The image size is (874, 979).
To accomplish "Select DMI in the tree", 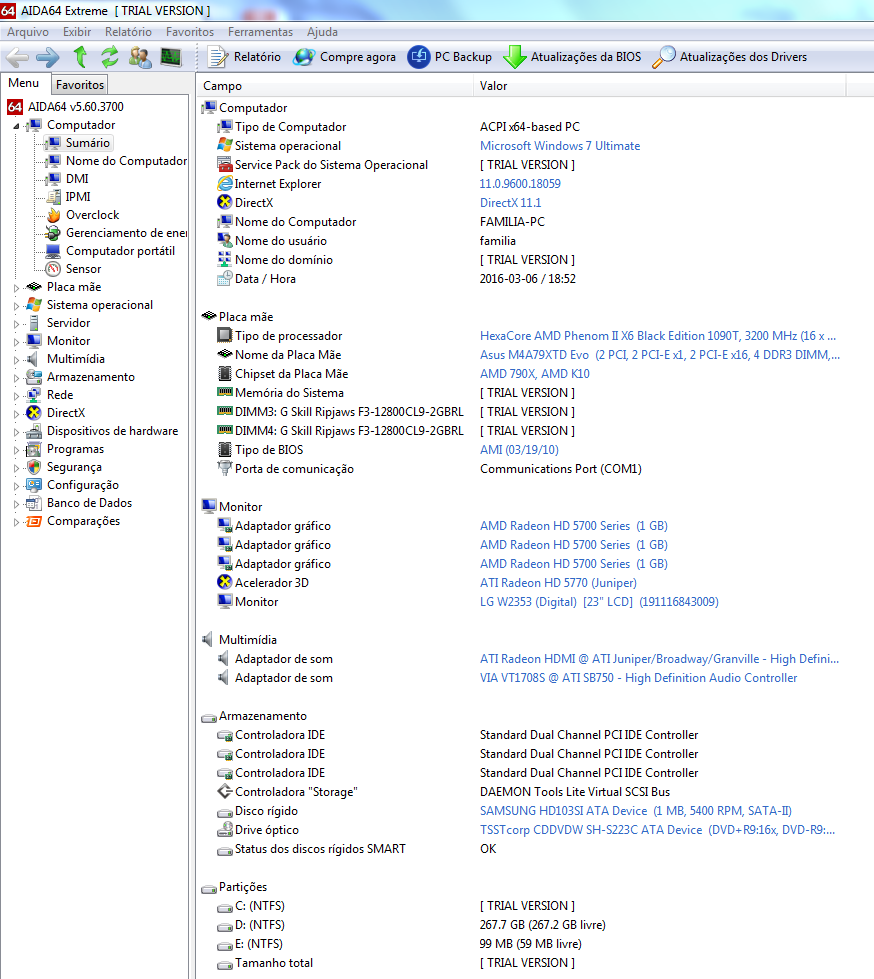I will click(77, 179).
